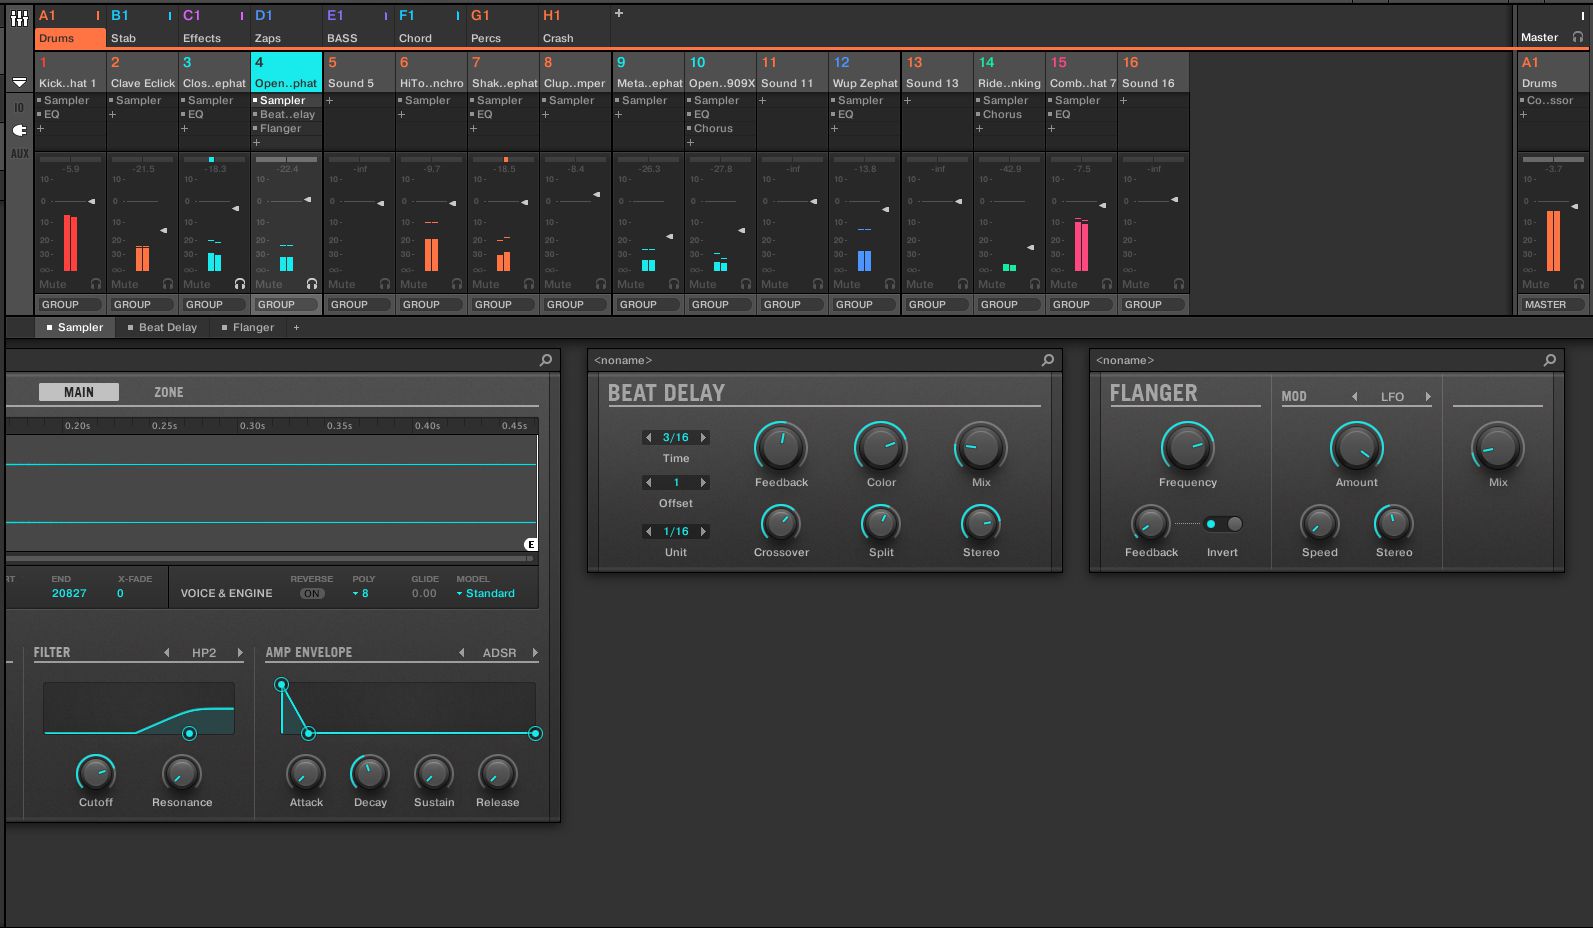1593x928 pixels.
Task: Decrease Beat Delay Unit 1/16 arrow
Action: click(648, 531)
